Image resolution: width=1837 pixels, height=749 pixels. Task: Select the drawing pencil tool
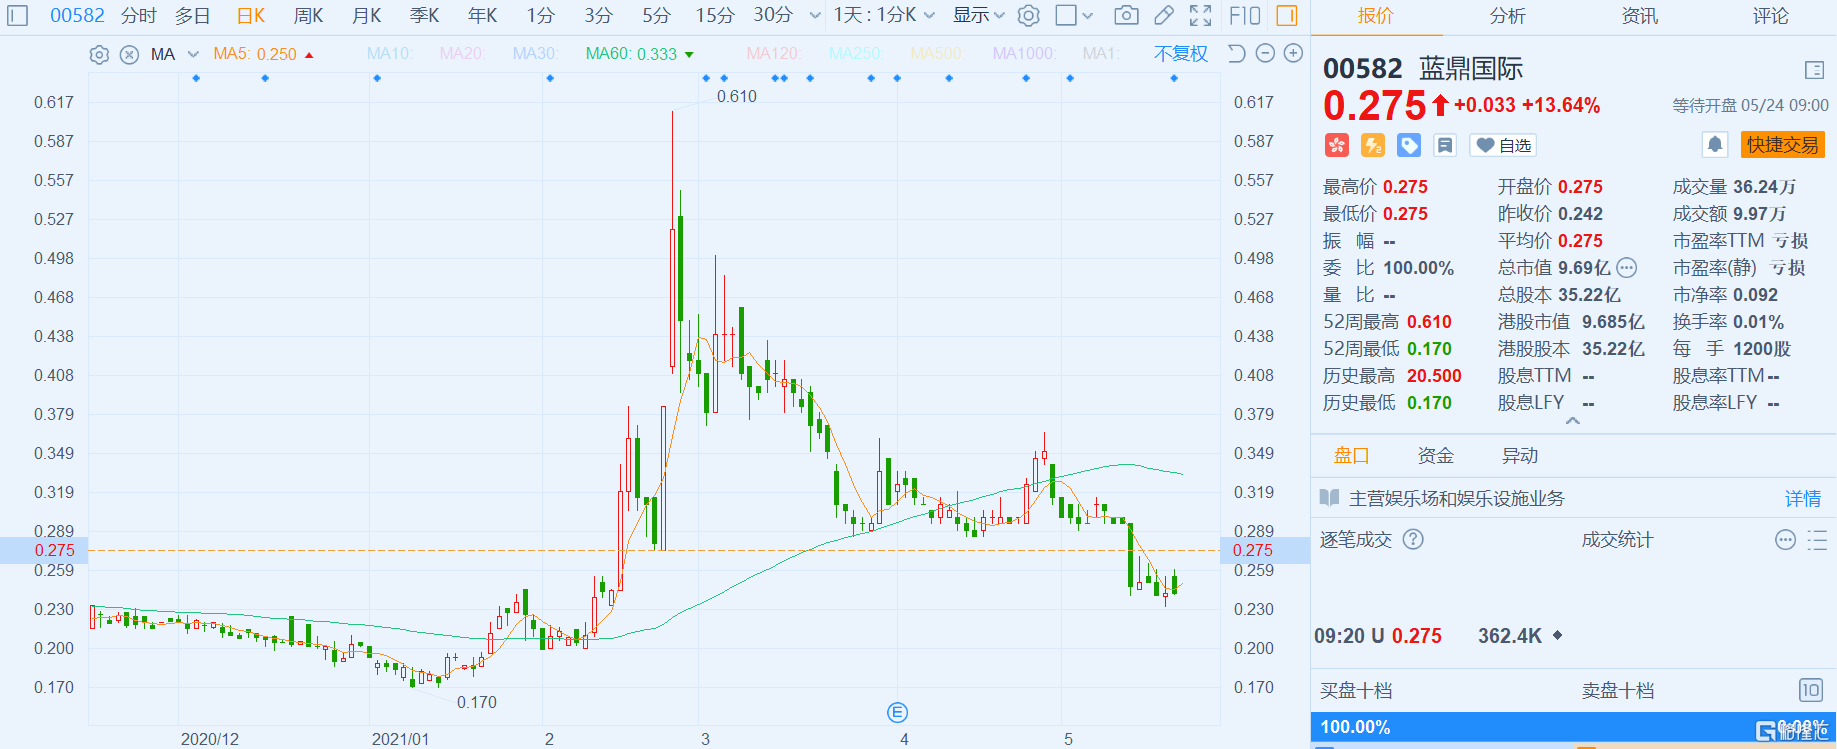pos(1164,15)
